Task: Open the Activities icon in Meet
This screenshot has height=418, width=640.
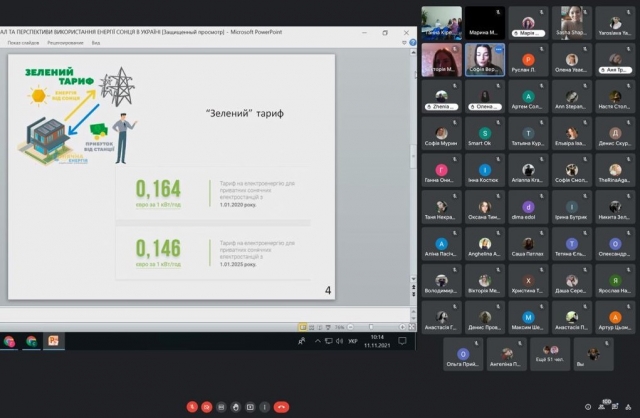Action: click(628, 407)
